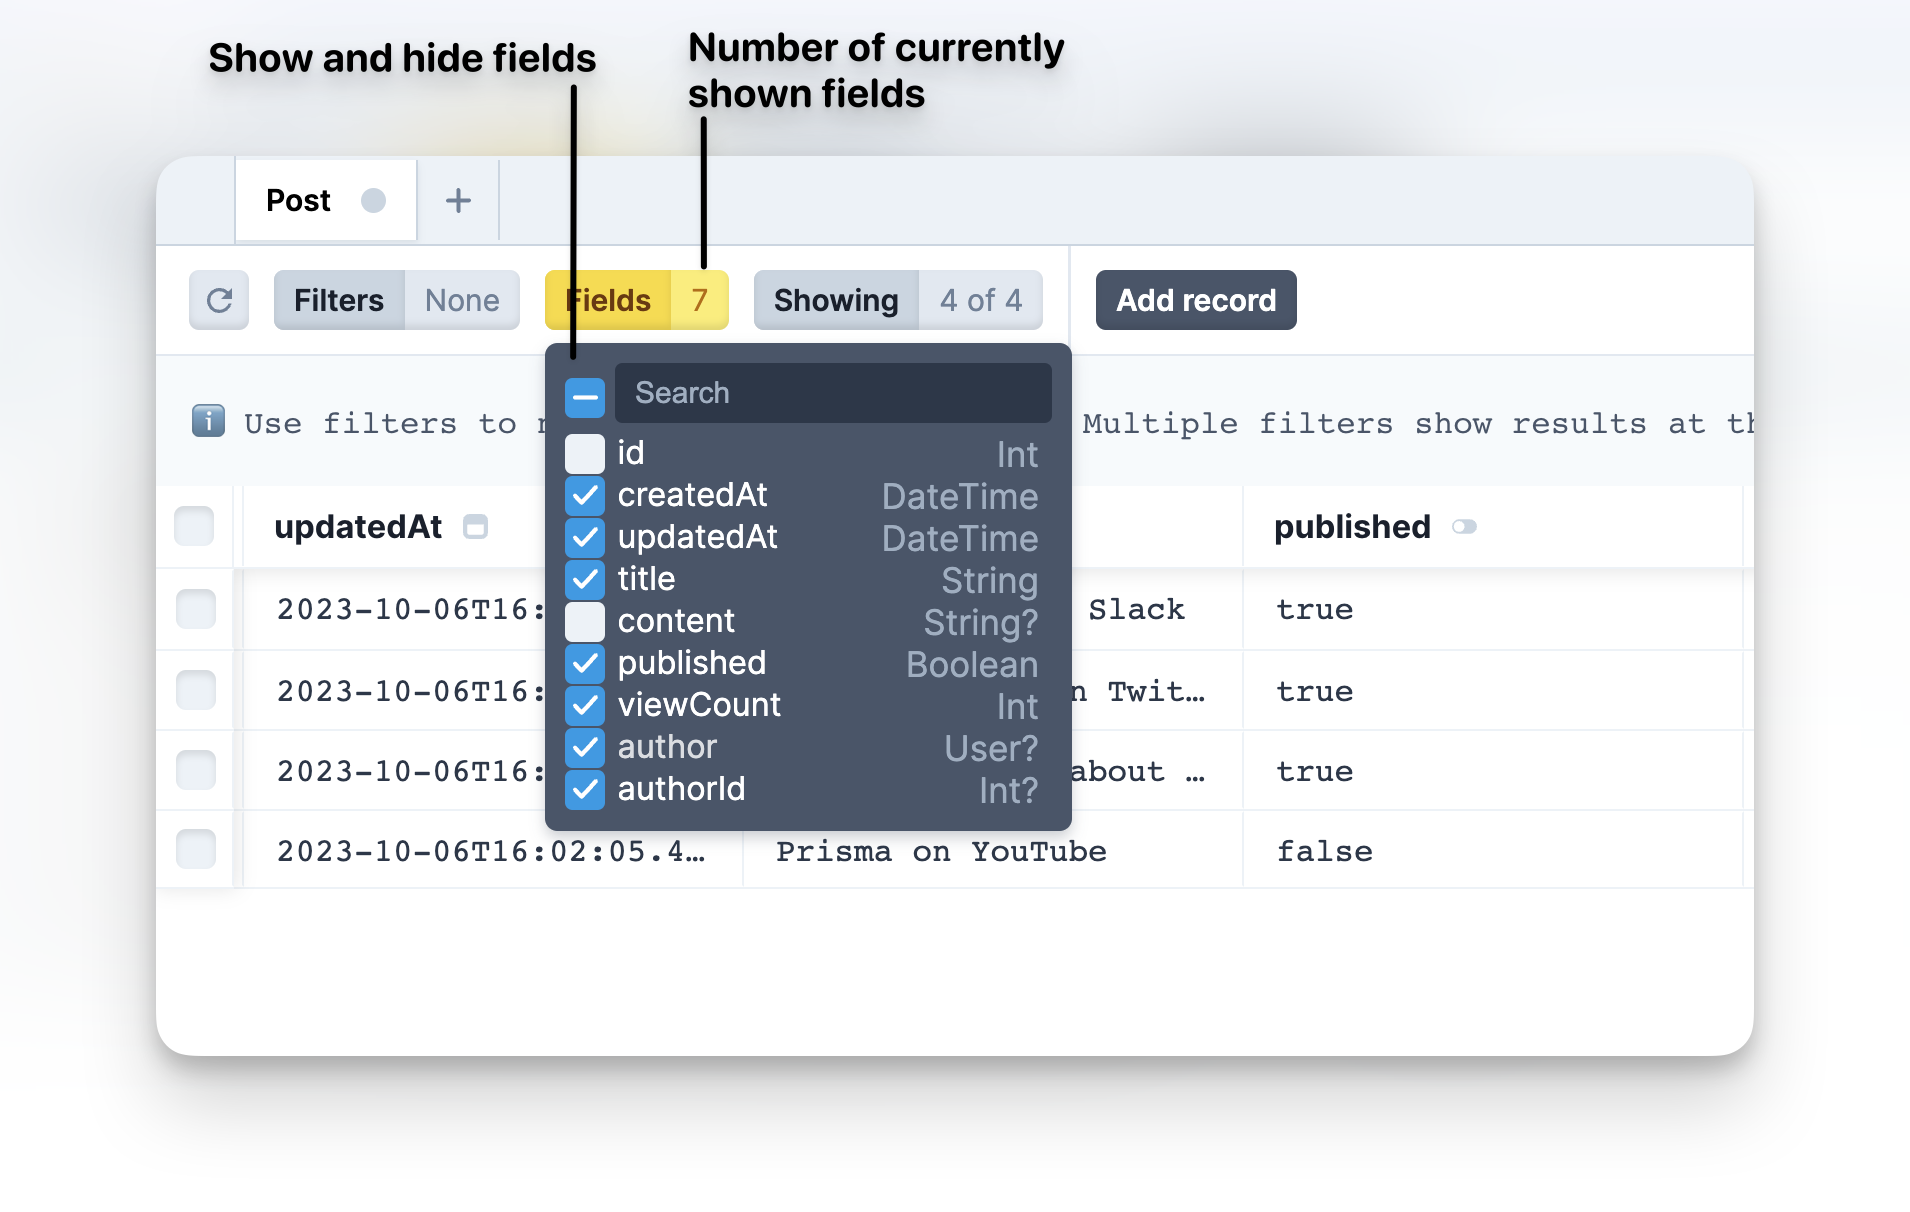Click the info icon in the filters banner
This screenshot has height=1212, width=1910.
coord(207,421)
